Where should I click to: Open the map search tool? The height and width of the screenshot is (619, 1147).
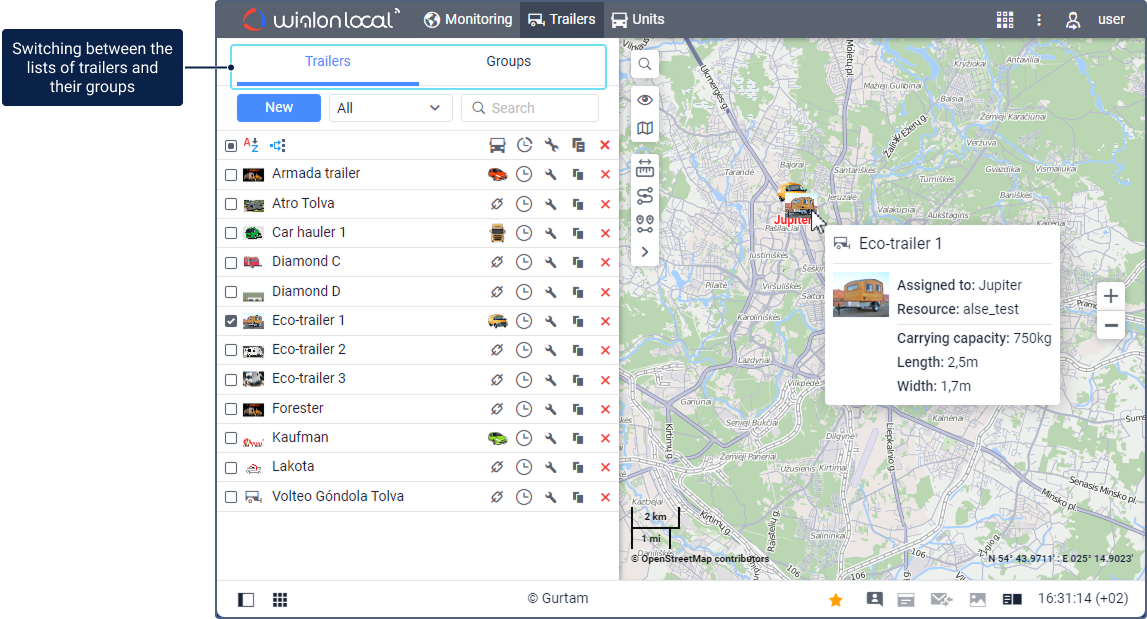(644, 64)
